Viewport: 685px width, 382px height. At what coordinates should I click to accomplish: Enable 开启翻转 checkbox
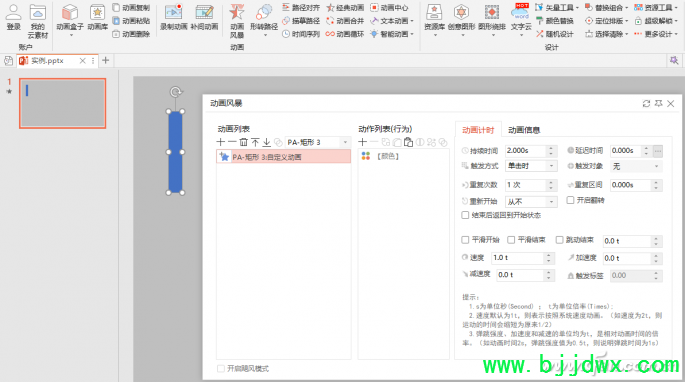click(x=570, y=200)
